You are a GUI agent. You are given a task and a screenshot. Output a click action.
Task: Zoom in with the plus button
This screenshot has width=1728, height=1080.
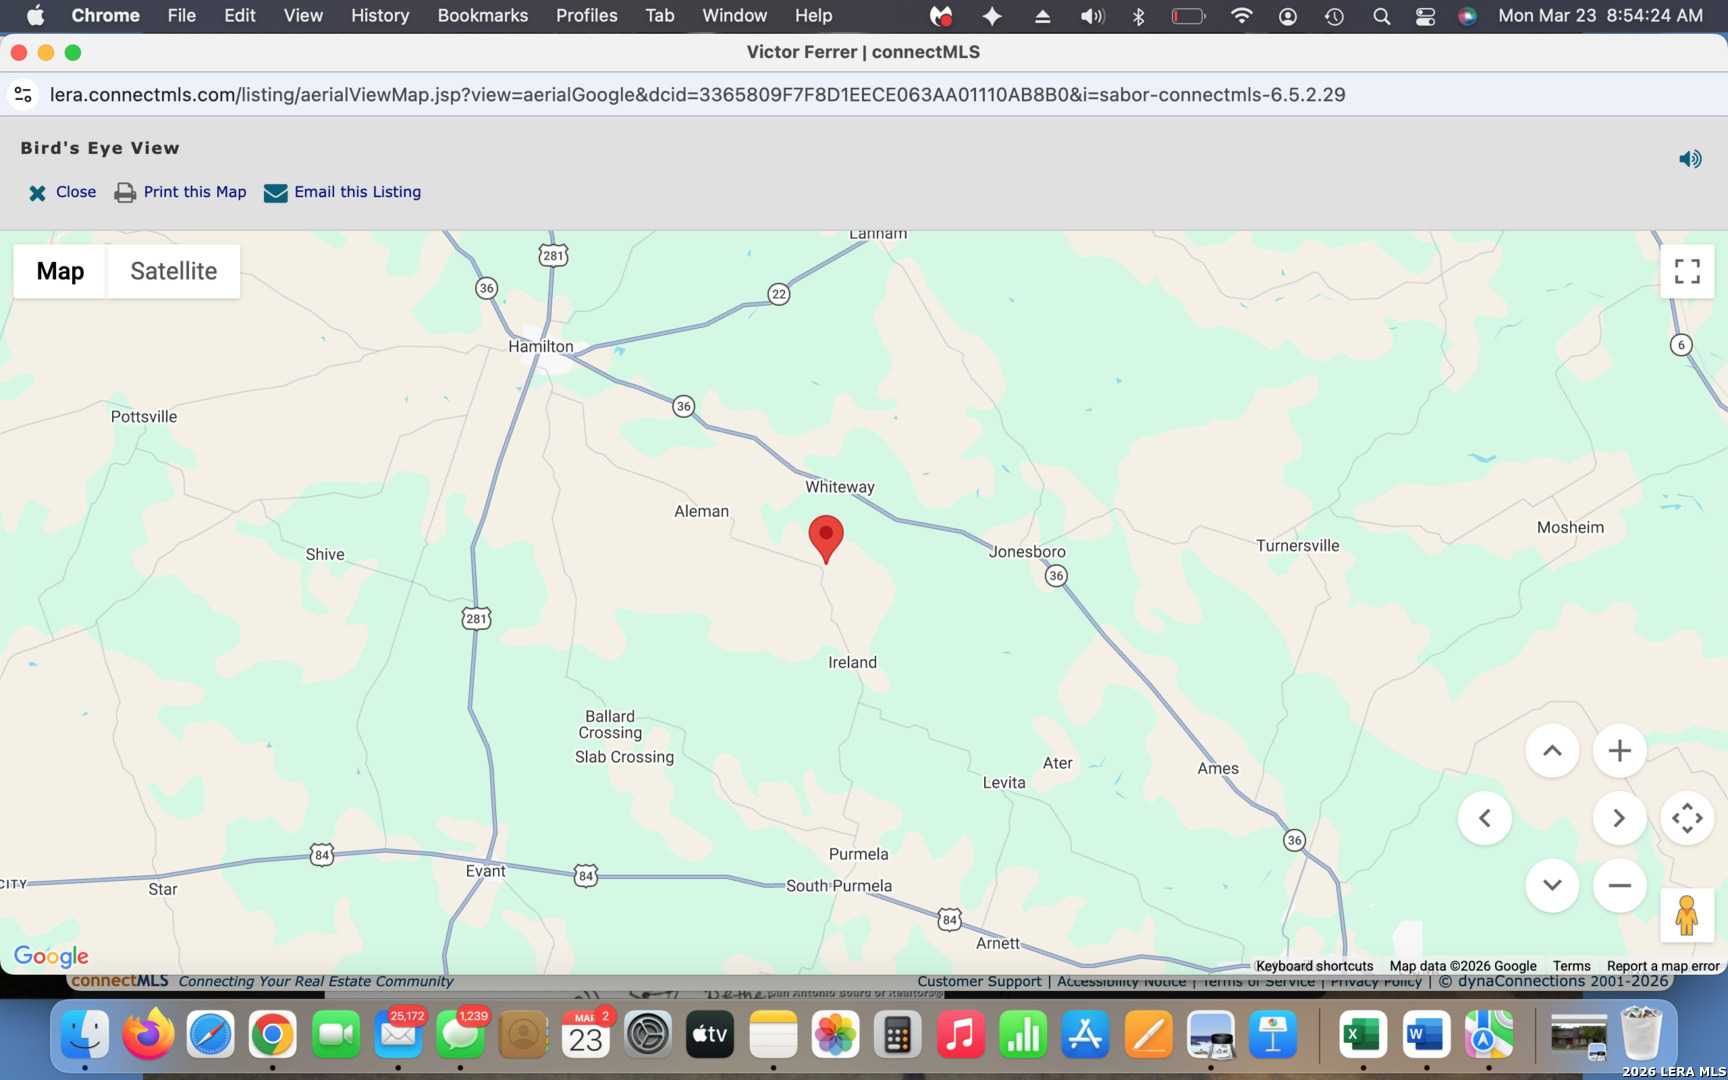click(x=1619, y=751)
